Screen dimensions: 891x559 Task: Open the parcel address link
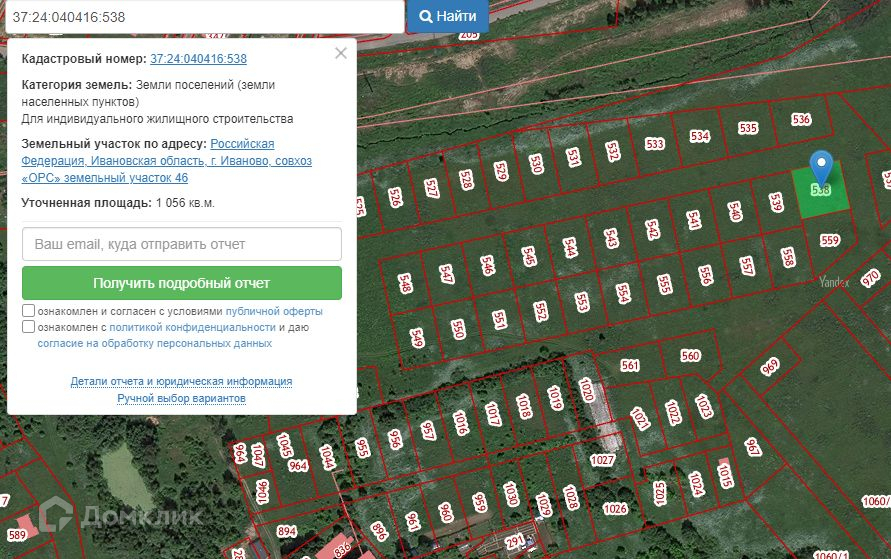(x=166, y=161)
